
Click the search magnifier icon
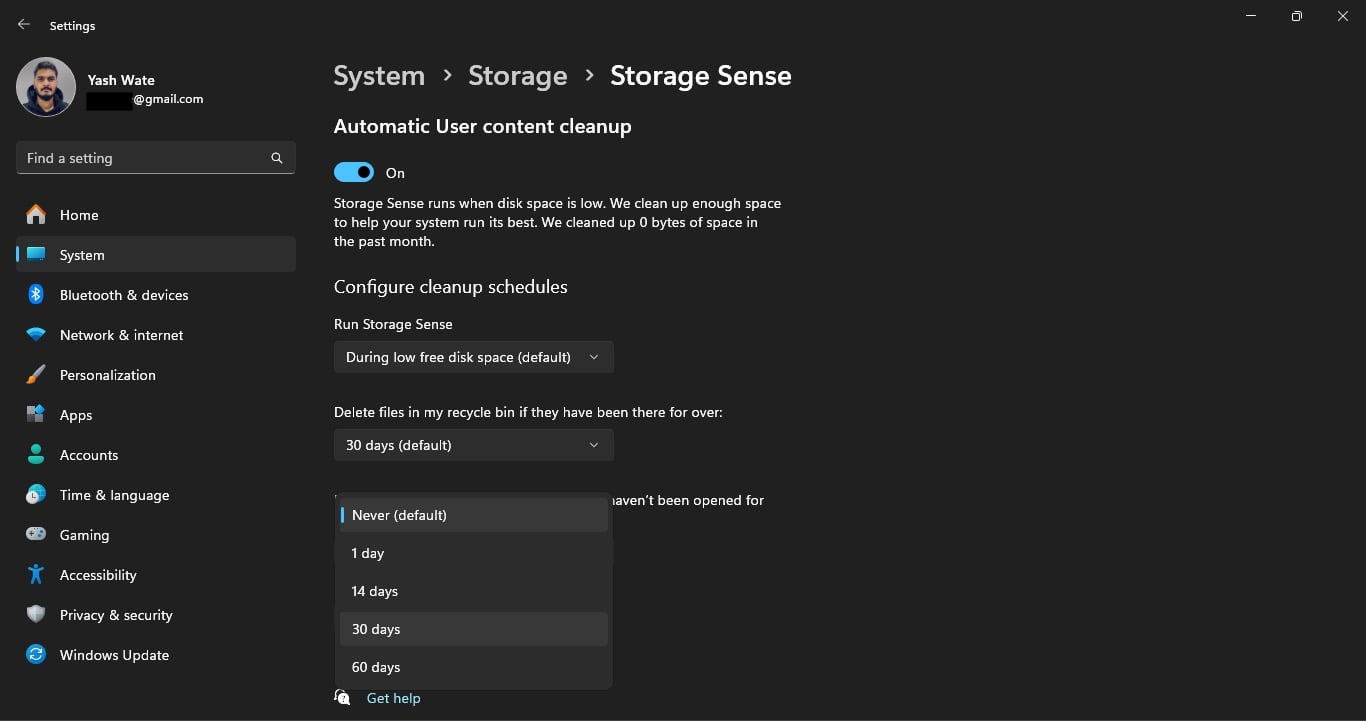[x=277, y=158]
